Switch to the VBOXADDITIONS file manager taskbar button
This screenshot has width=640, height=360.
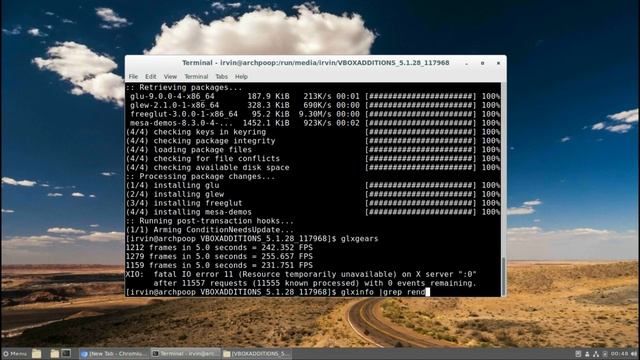coord(257,353)
